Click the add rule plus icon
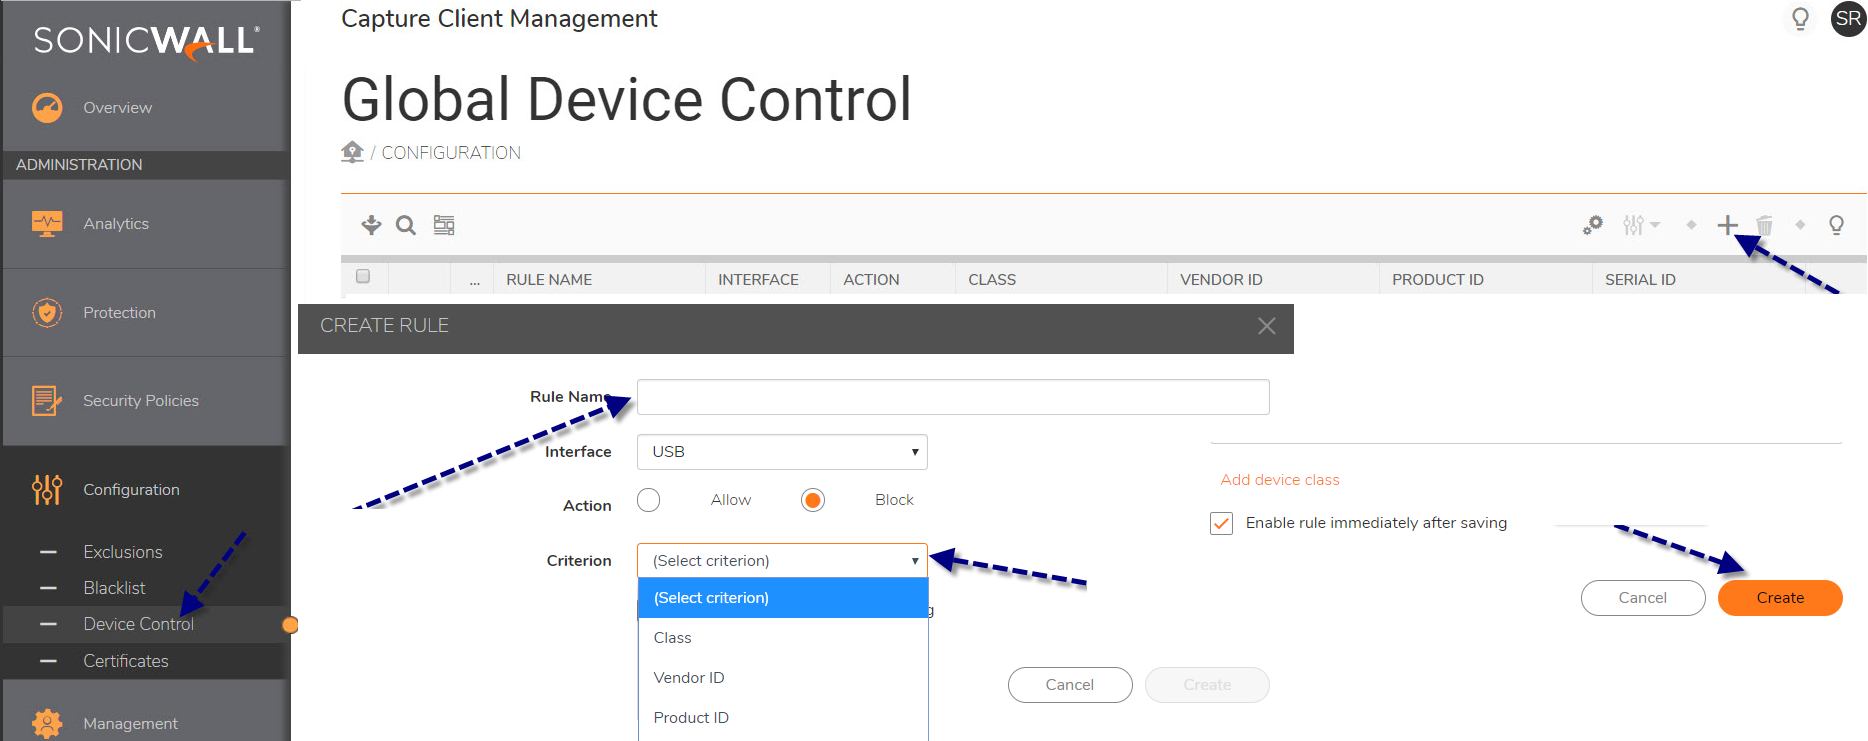Screen dimensions: 1868x741 (x=1727, y=226)
